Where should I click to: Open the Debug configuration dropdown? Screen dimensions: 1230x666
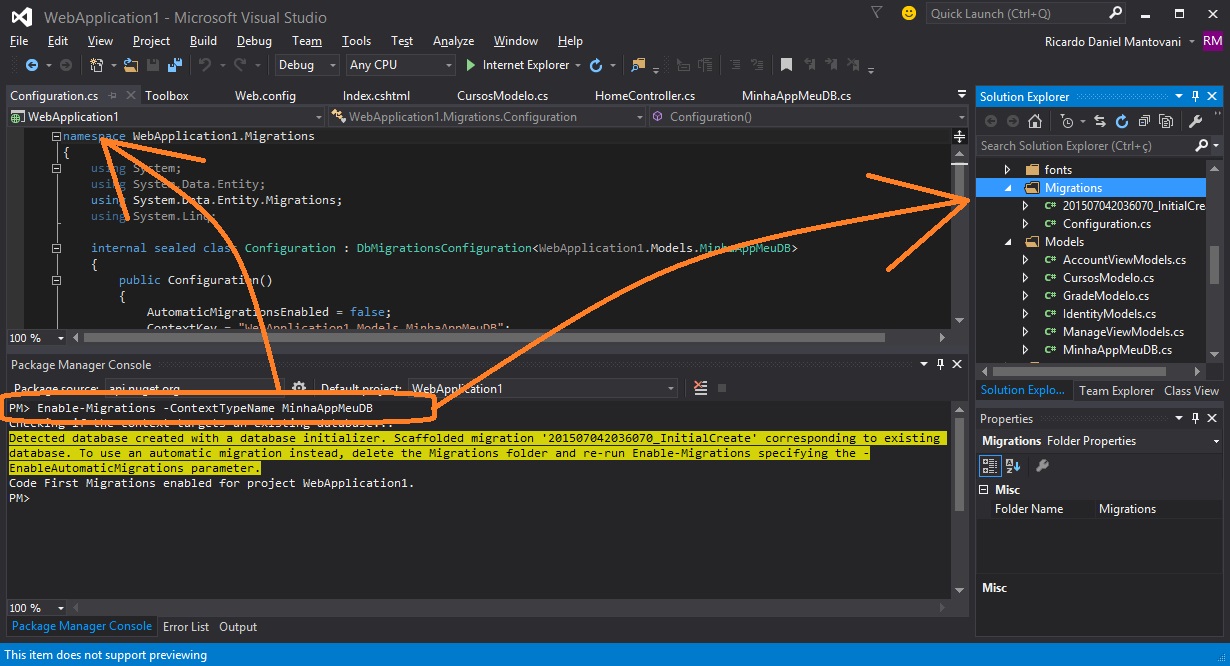pos(308,65)
